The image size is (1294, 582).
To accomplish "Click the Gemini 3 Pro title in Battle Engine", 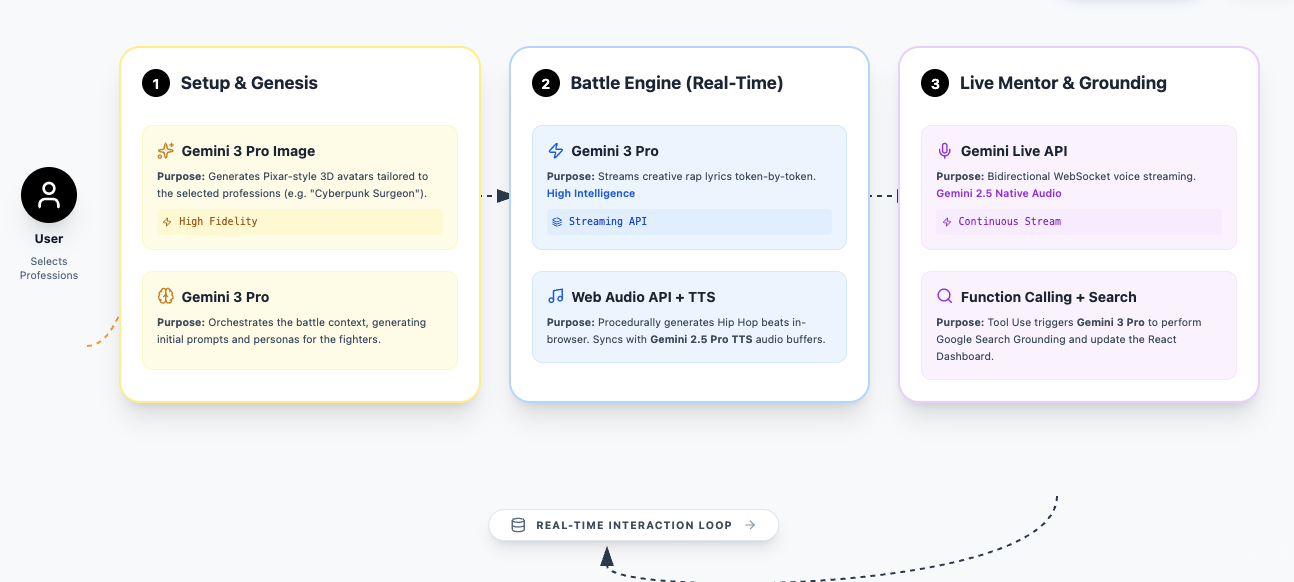I will pos(615,151).
